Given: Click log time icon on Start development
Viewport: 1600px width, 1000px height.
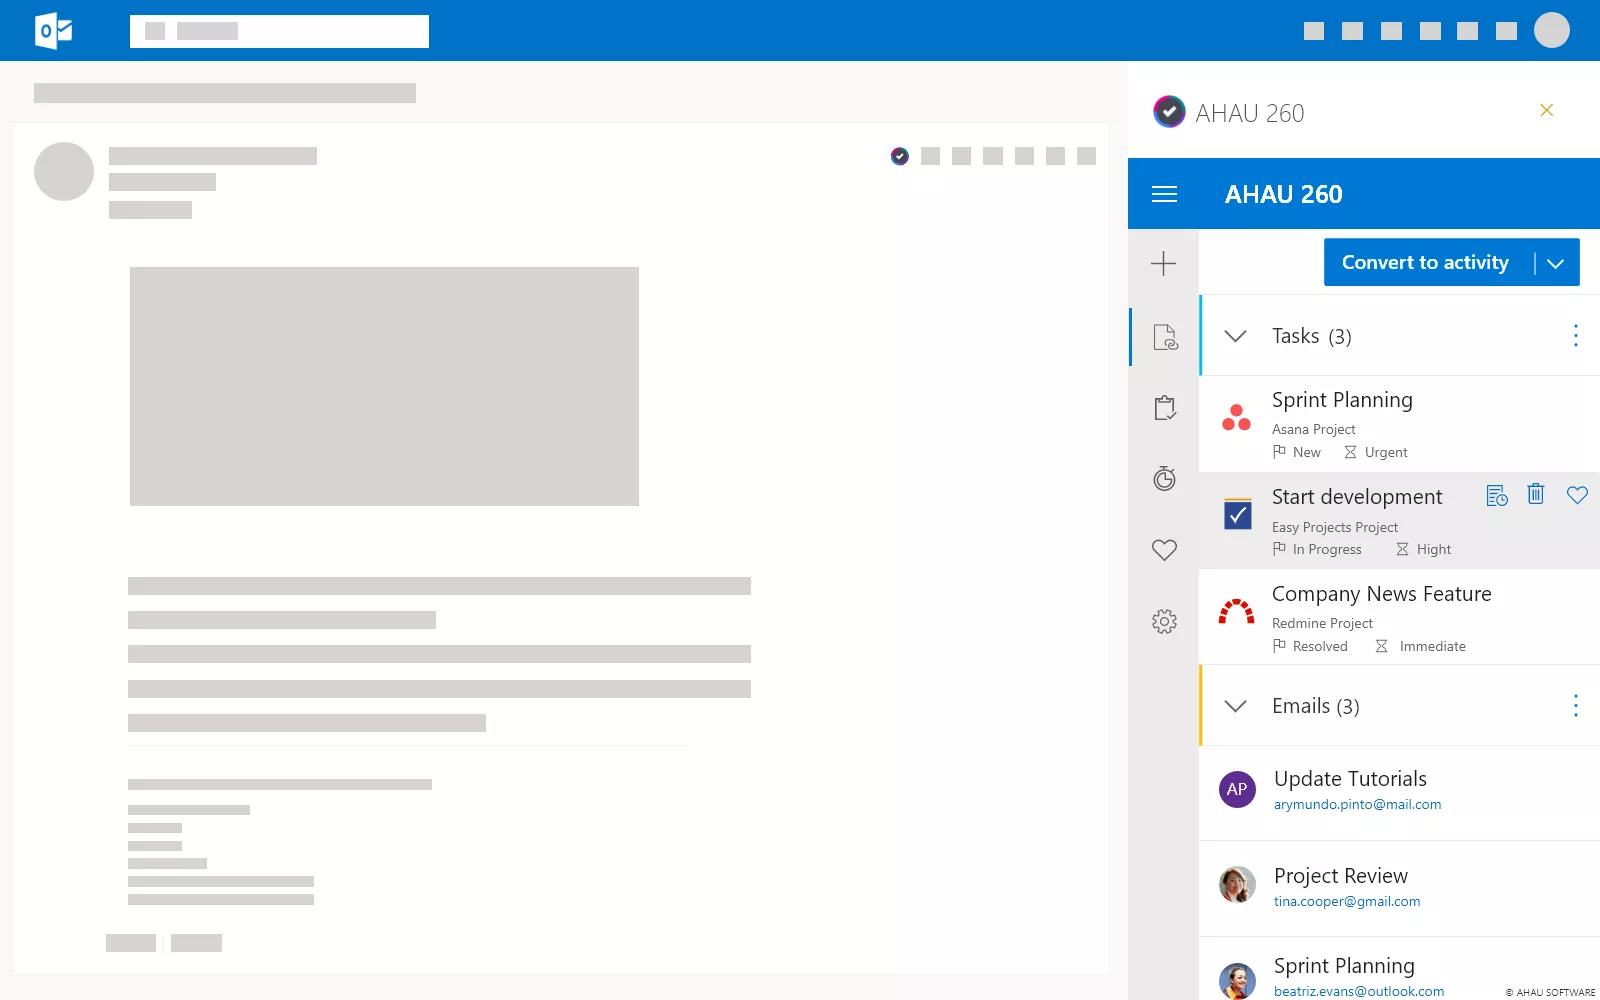Looking at the screenshot, I should point(1496,495).
